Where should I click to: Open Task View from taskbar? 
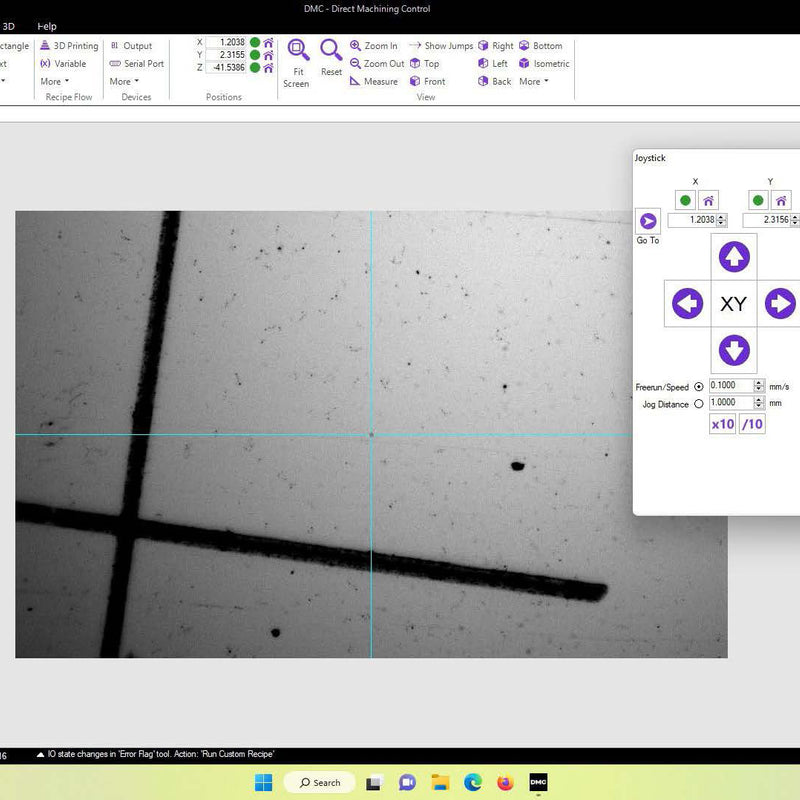[x=374, y=782]
